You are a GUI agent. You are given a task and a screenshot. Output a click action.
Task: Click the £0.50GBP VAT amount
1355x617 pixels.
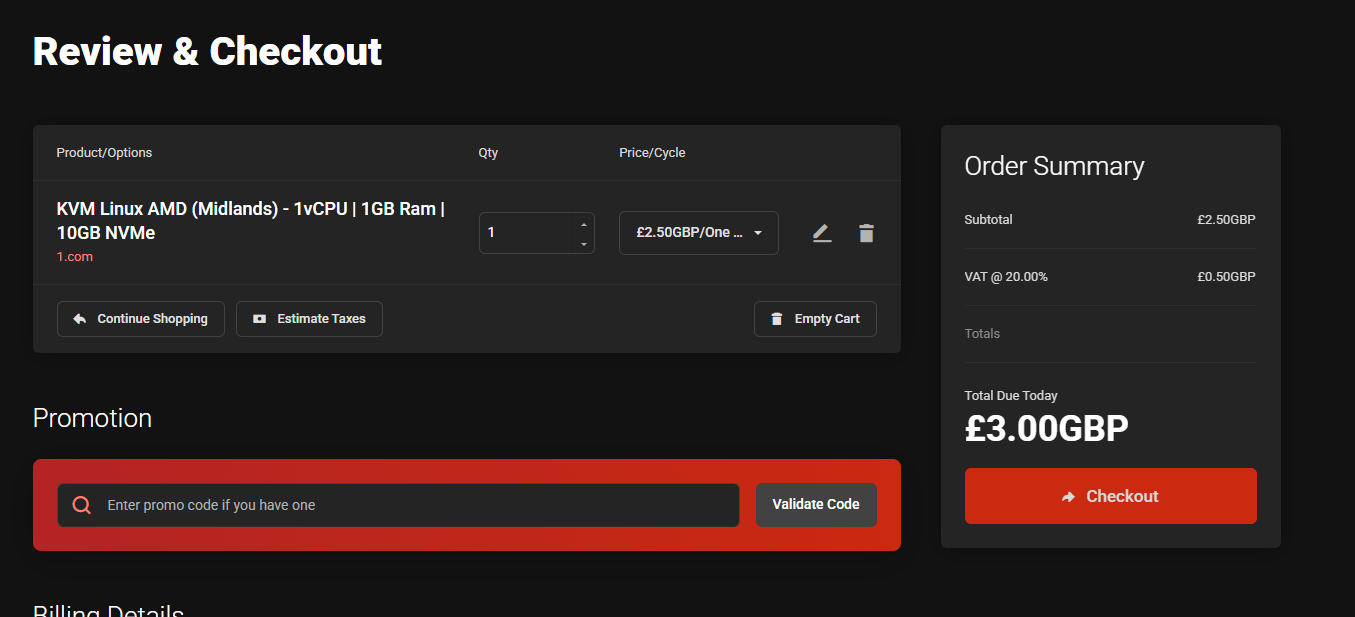(x=1226, y=277)
